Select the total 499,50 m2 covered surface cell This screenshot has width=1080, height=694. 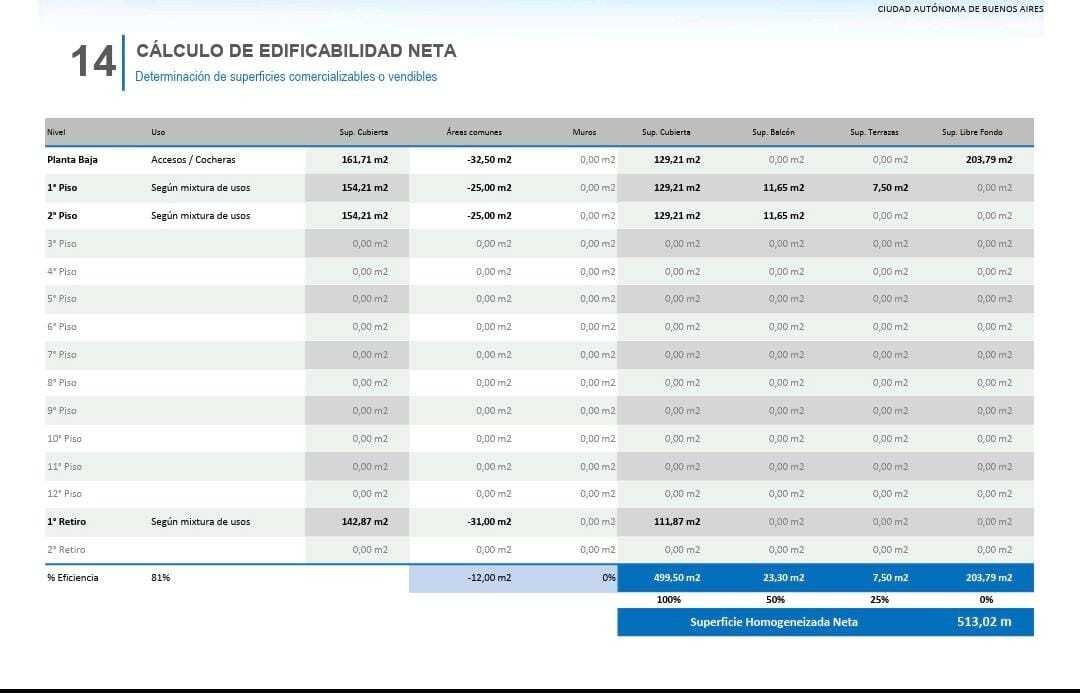[677, 578]
